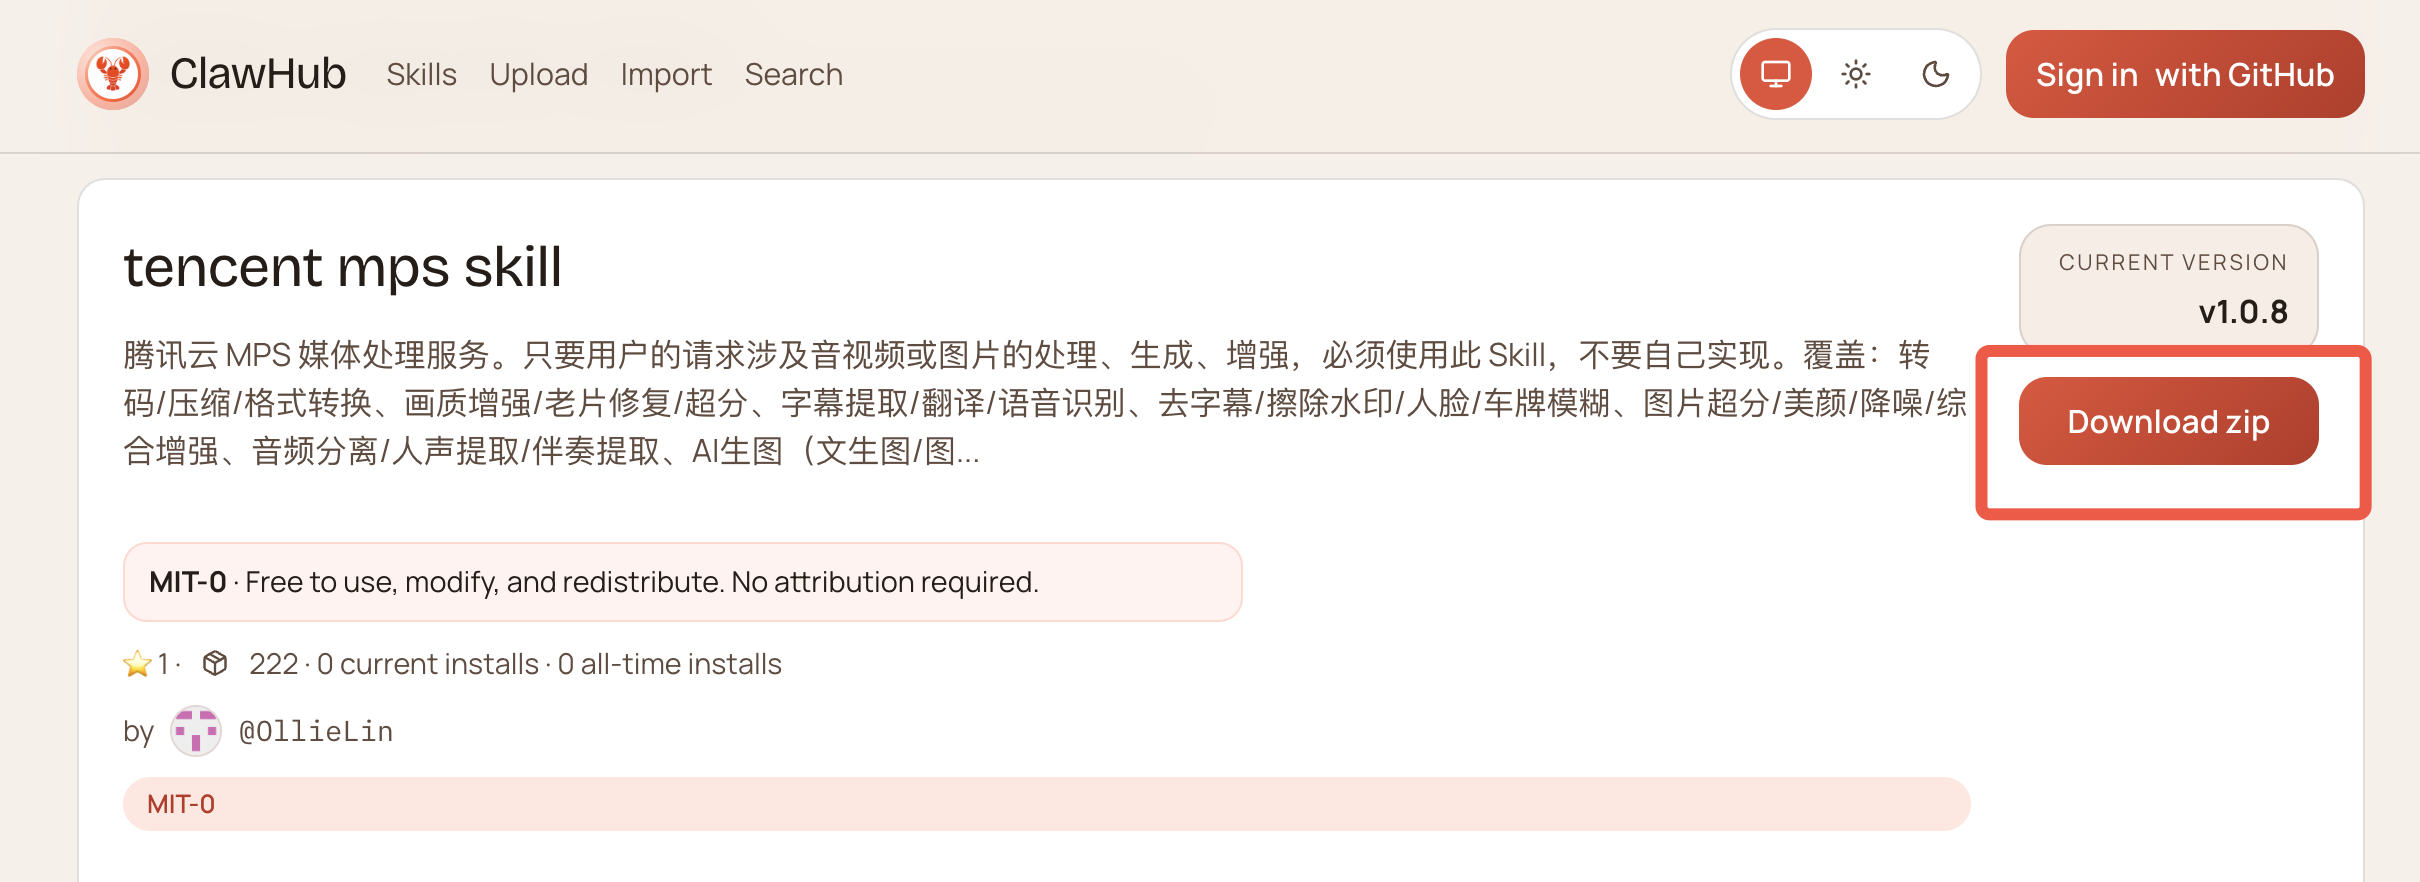Click the ClawHub brand name
2420x882 pixels.
click(x=258, y=74)
